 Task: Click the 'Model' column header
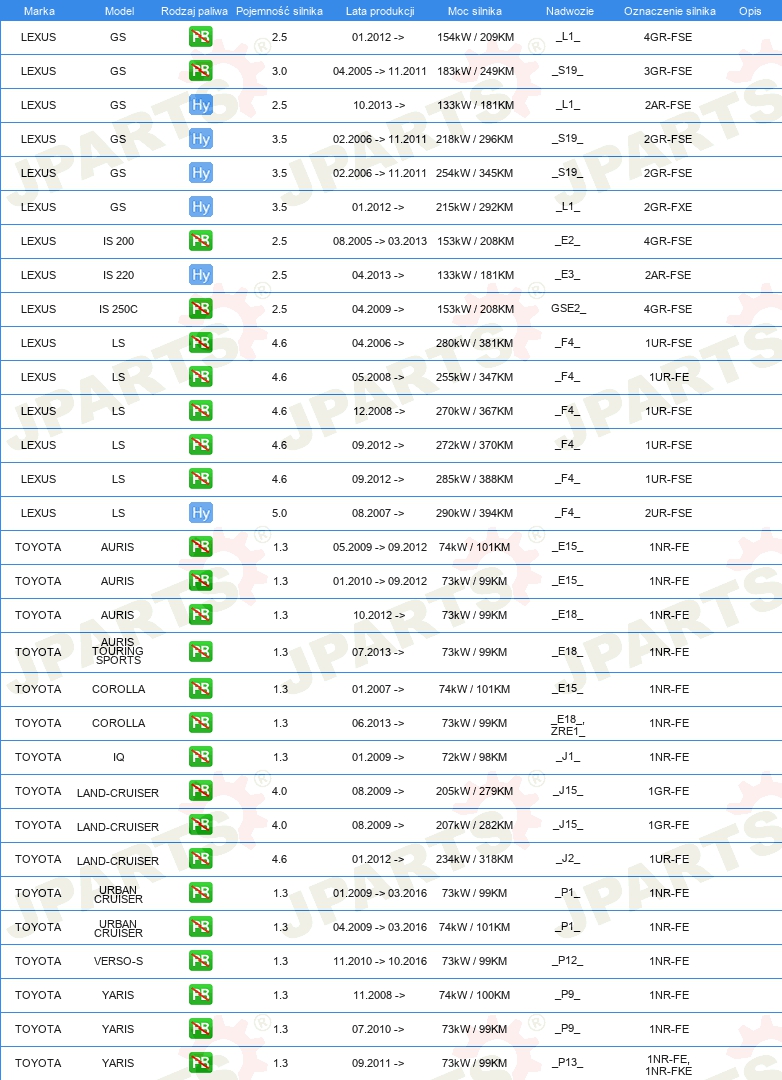coord(119,11)
